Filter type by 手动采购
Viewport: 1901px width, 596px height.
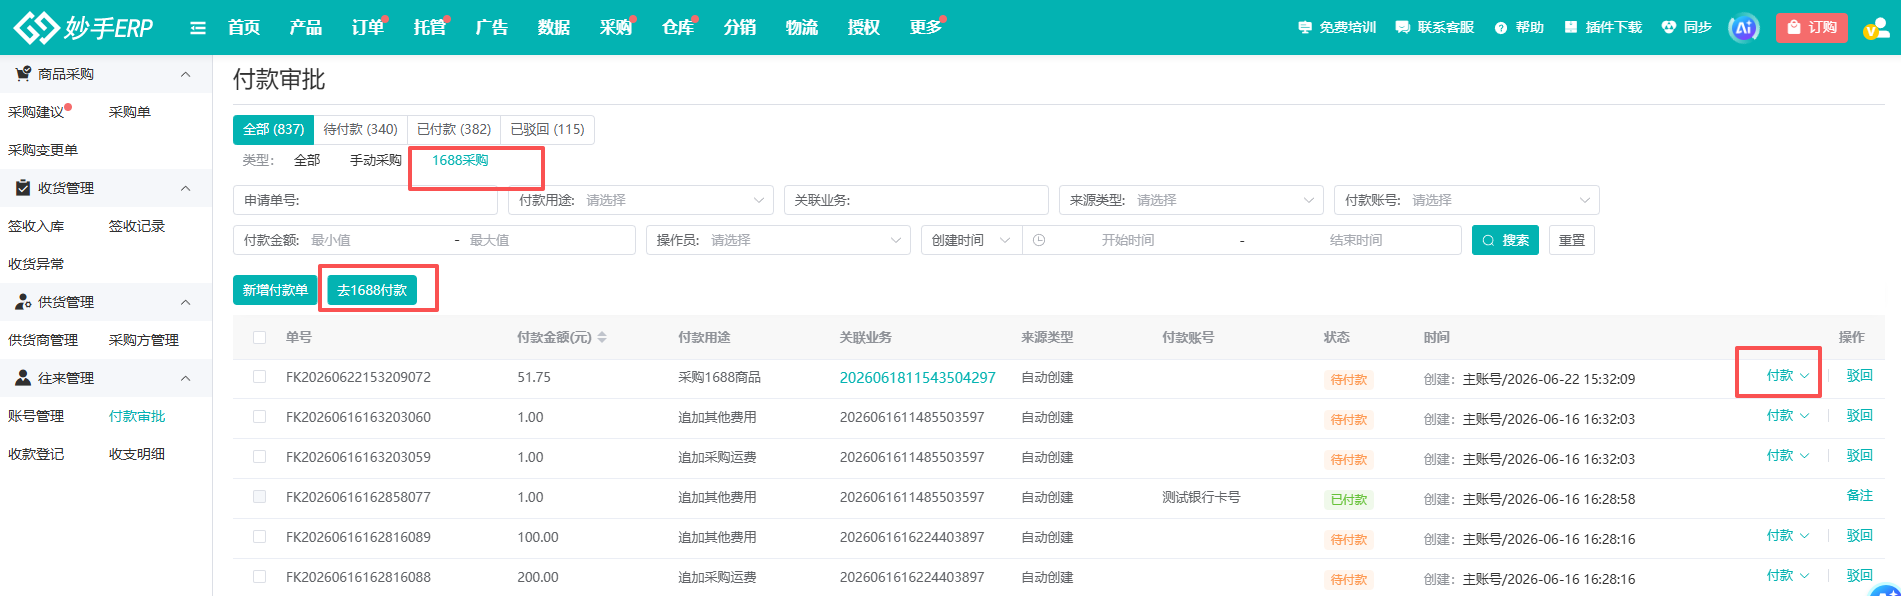click(x=376, y=160)
